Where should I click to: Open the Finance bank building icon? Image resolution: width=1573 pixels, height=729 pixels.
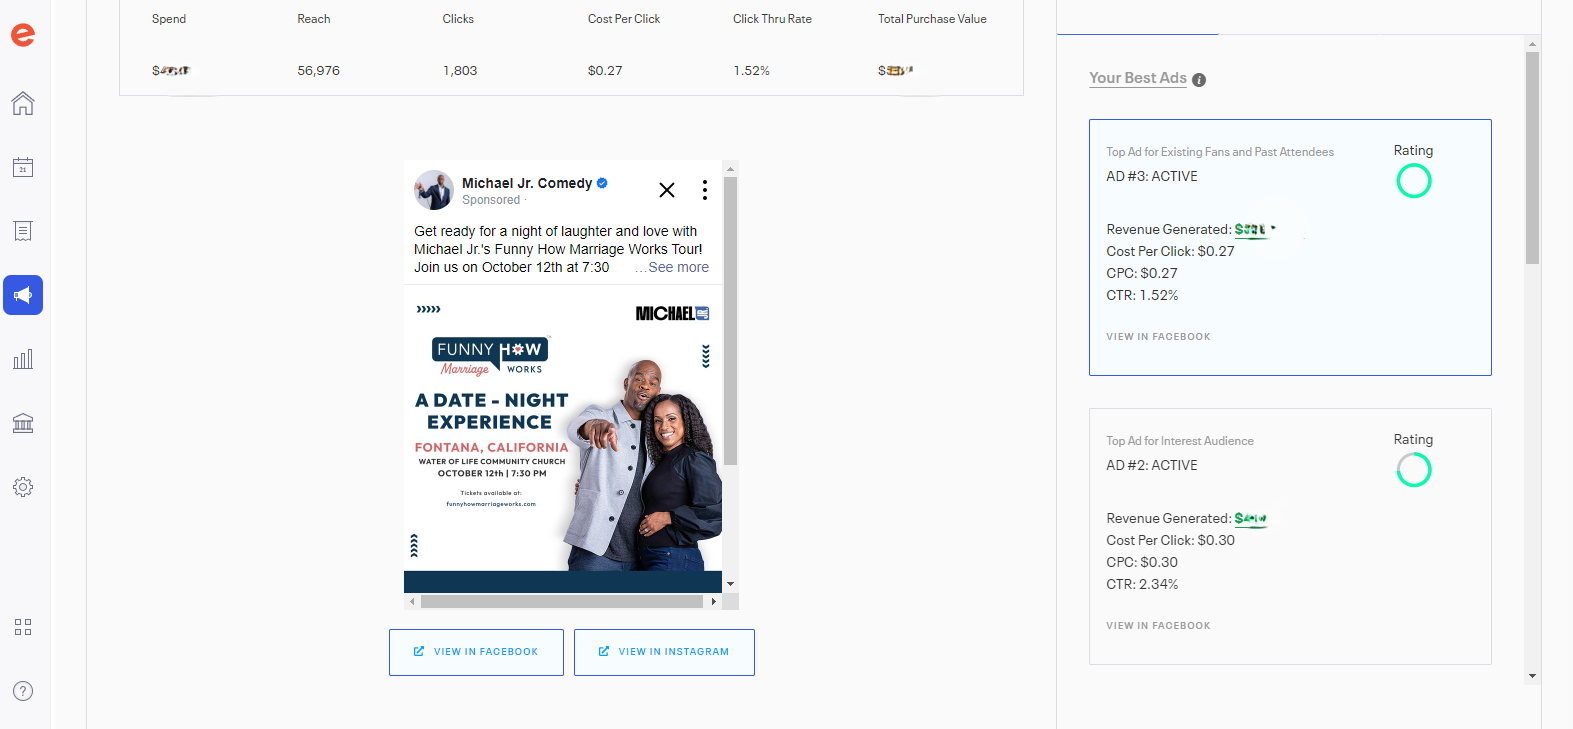click(23, 423)
